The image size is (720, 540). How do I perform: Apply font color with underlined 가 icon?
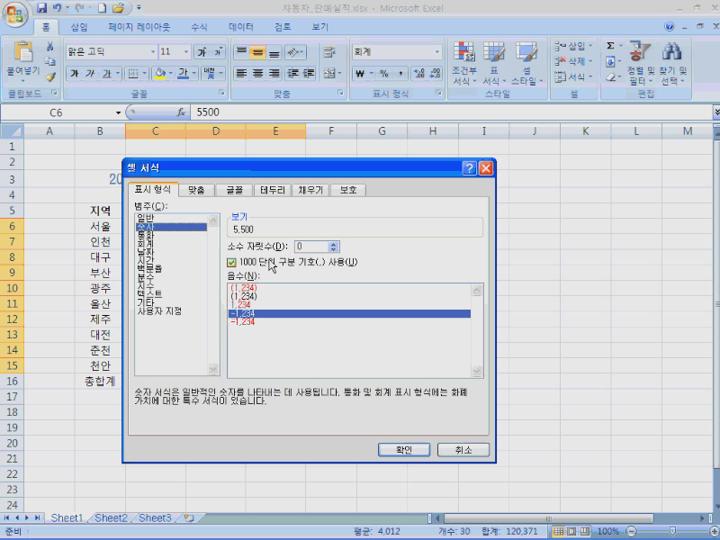point(183,73)
